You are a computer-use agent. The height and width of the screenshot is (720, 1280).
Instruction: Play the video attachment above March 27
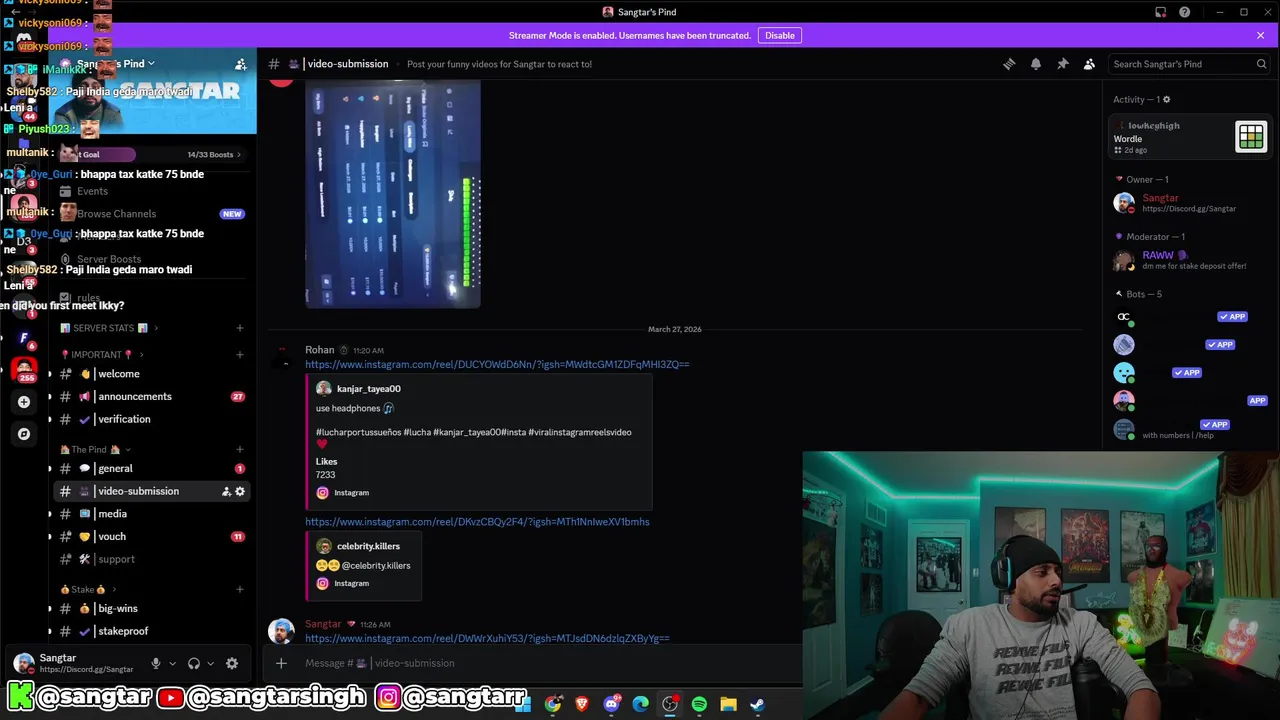393,194
